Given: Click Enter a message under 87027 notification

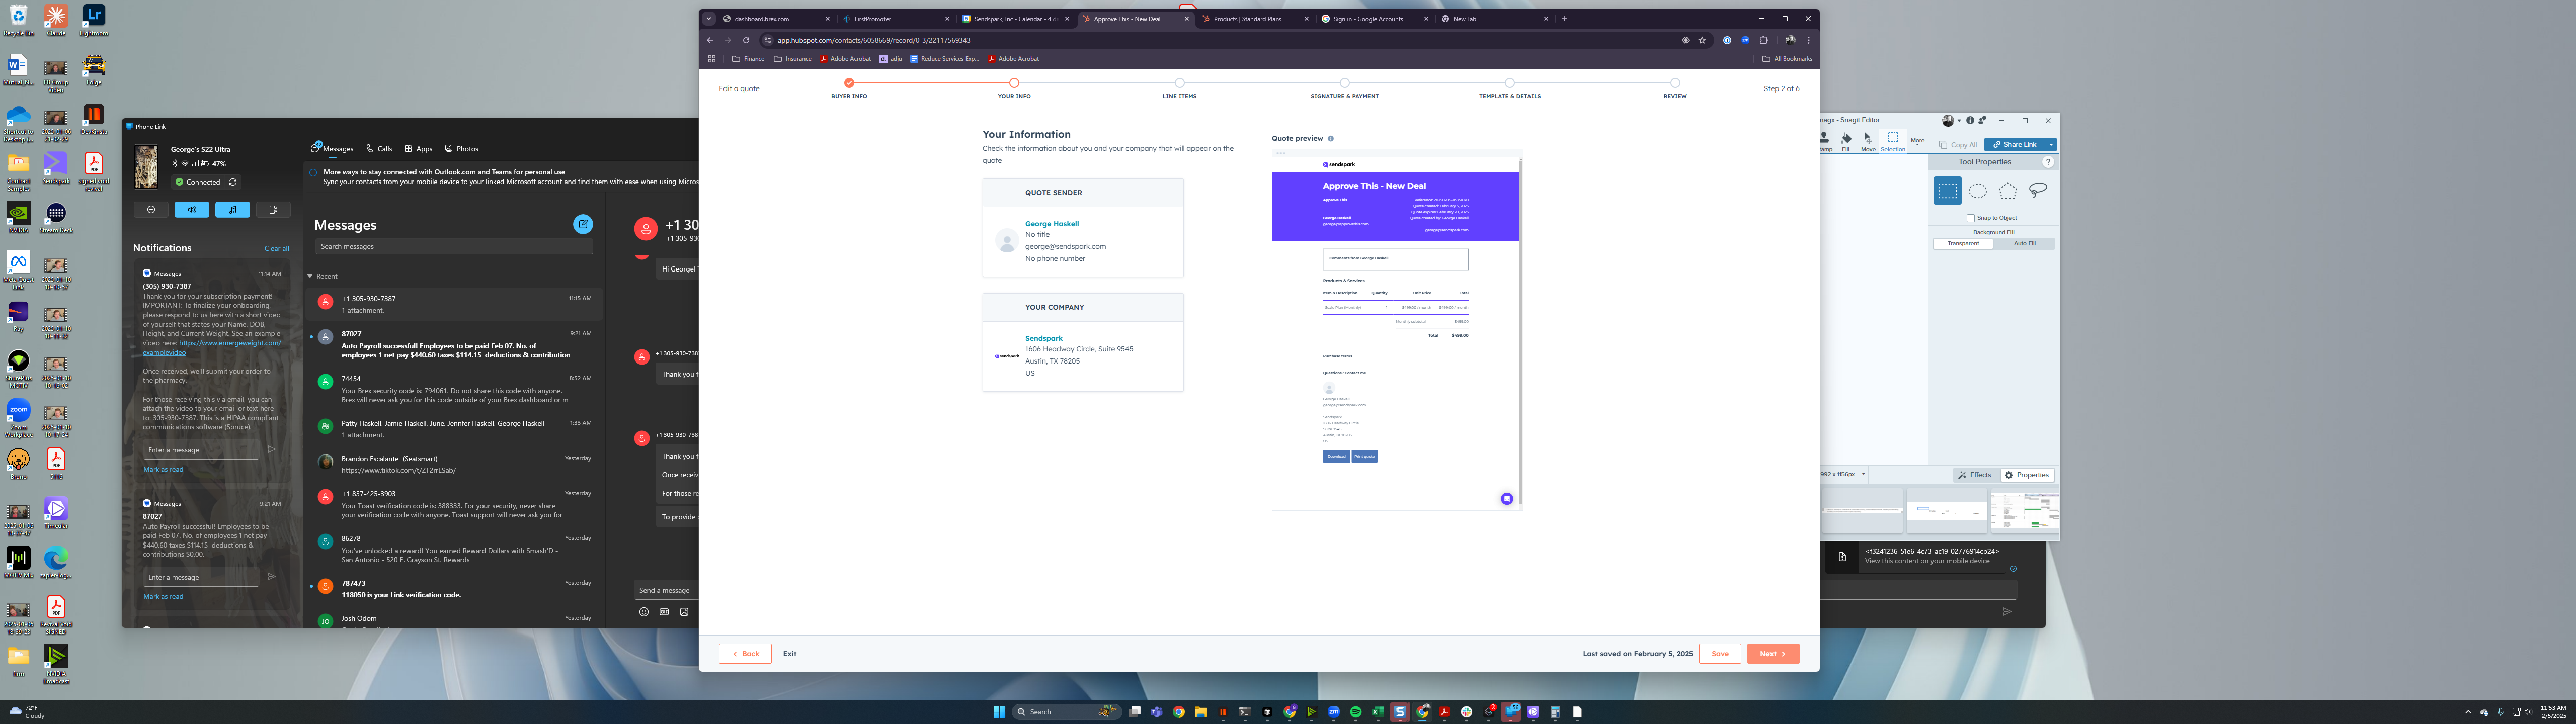Looking at the screenshot, I should point(202,577).
